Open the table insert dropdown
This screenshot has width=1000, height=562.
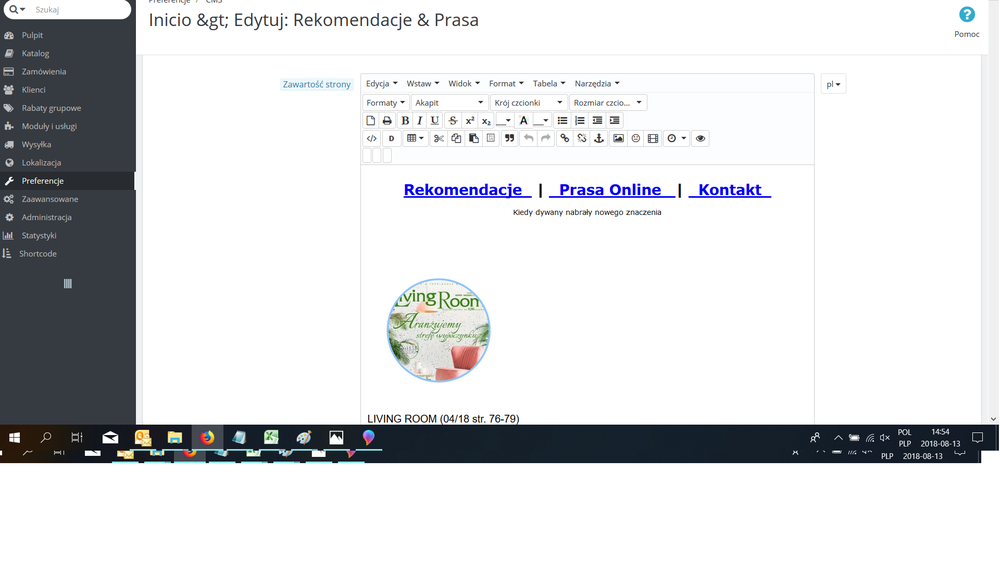[x=415, y=138]
